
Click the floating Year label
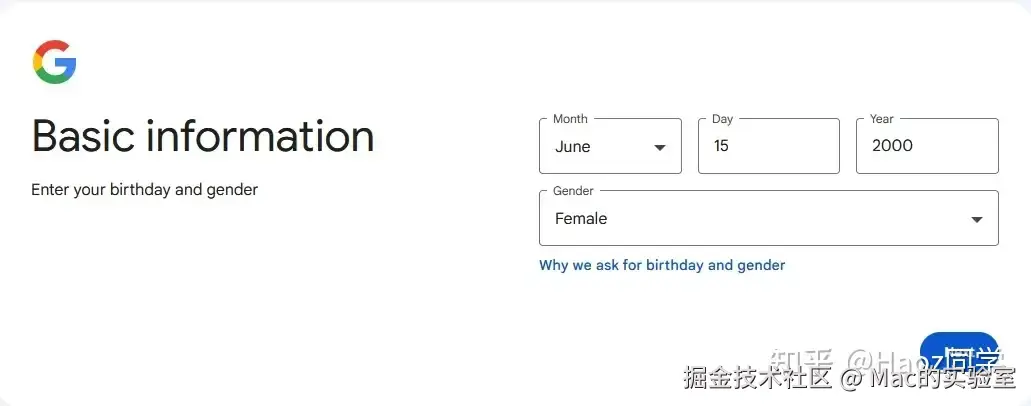[881, 119]
